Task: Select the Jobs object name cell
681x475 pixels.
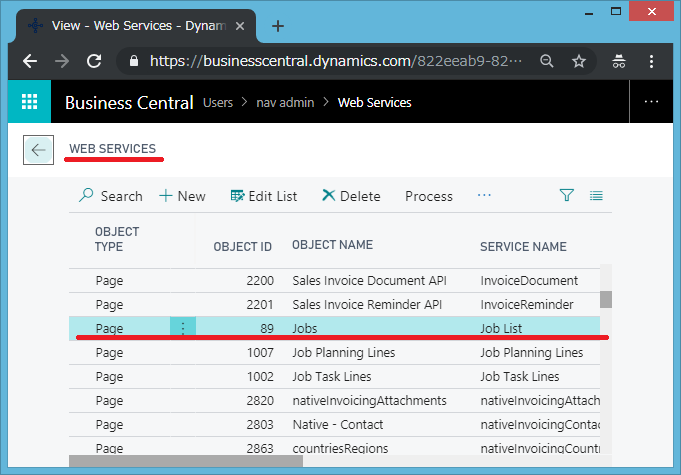Action: click(x=304, y=328)
